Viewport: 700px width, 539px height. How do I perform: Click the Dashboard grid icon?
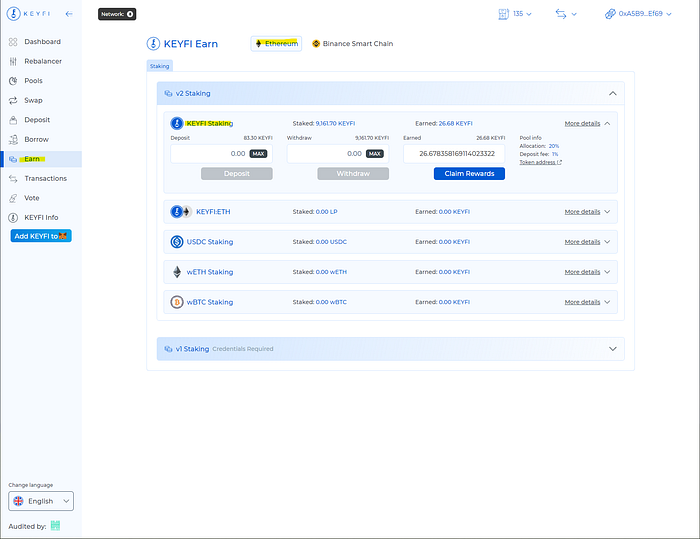(13, 42)
